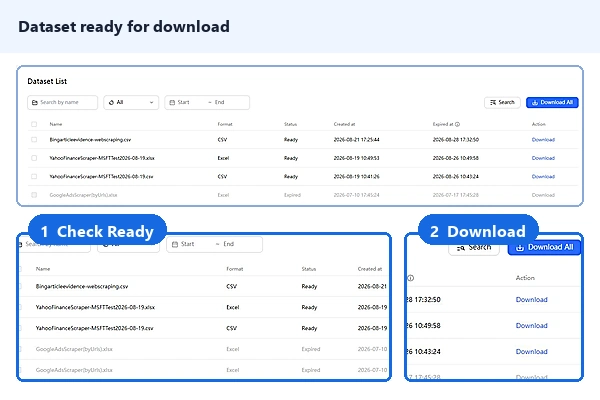This screenshot has width=600, height=400.
Task: Click the Action header in the enlarged Download panel
Action: pyautogui.click(x=525, y=278)
